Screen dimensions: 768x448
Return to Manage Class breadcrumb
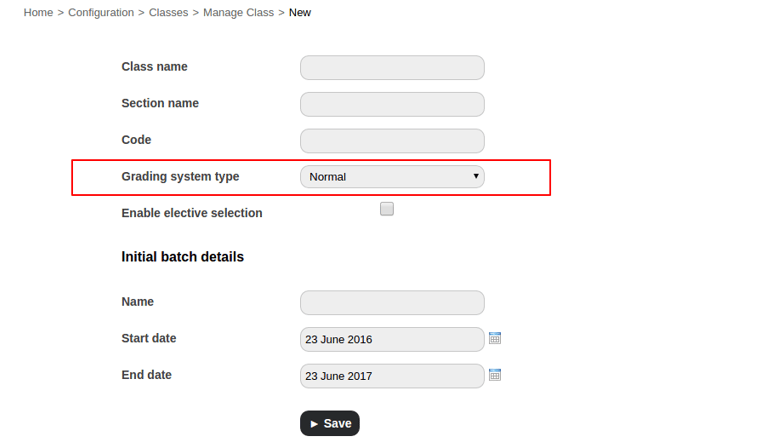click(x=237, y=12)
